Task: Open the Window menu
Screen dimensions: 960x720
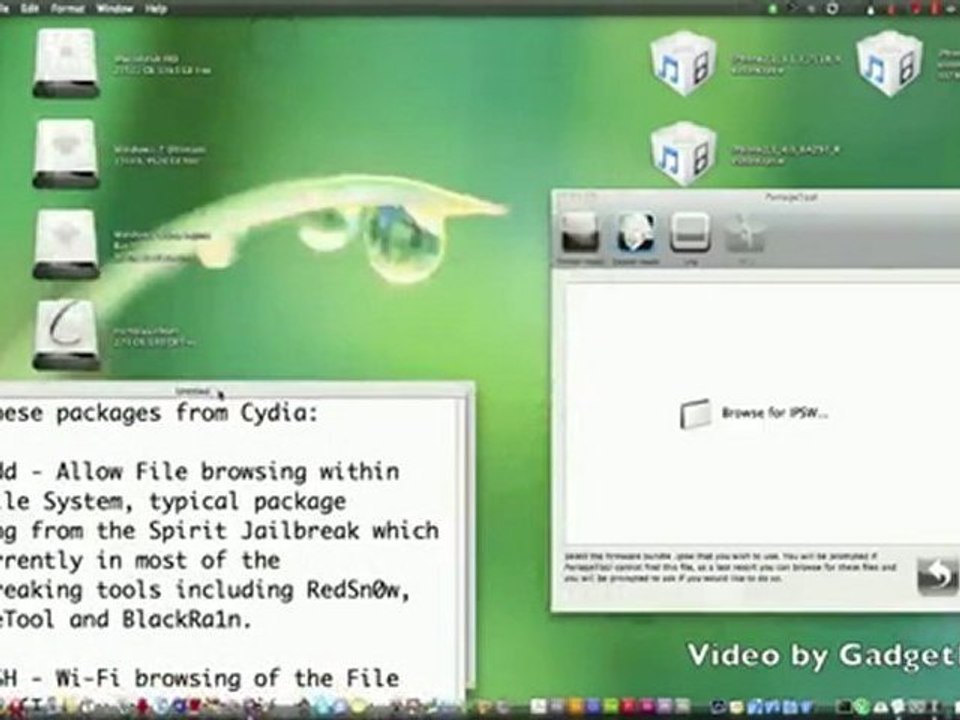Action: point(115,9)
